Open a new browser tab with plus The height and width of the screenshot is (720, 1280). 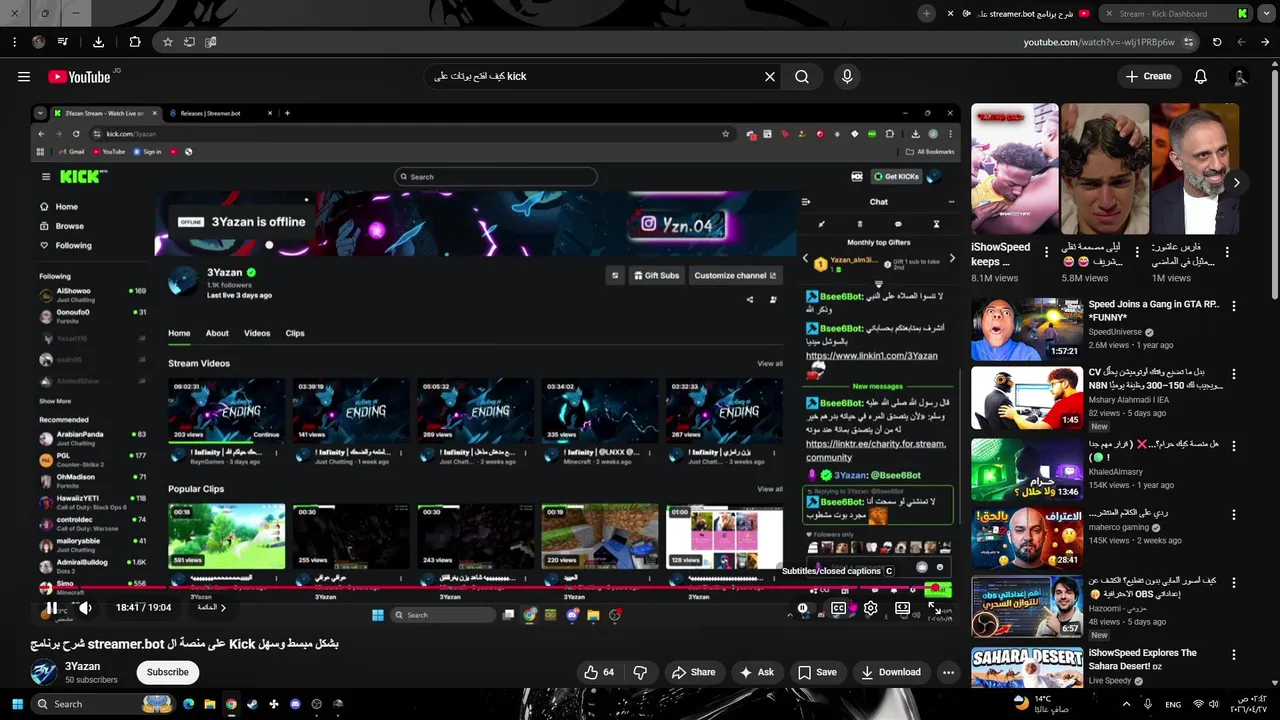tap(927, 14)
